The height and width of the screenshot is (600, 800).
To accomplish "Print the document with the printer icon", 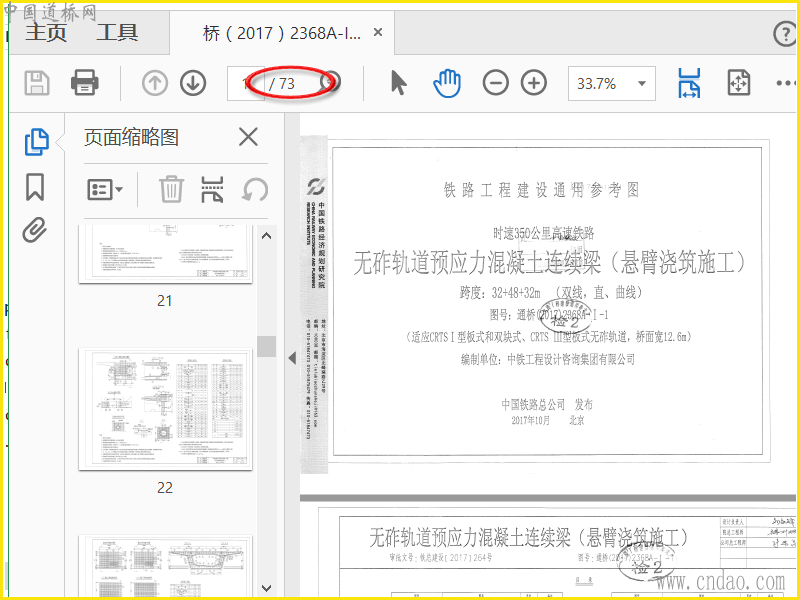I will tap(85, 83).
